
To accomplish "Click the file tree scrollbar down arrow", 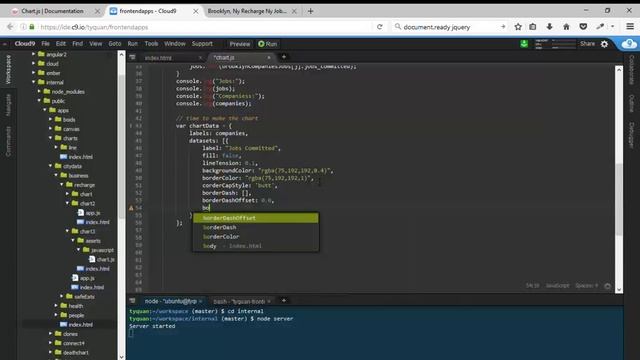I will coord(121,356).
